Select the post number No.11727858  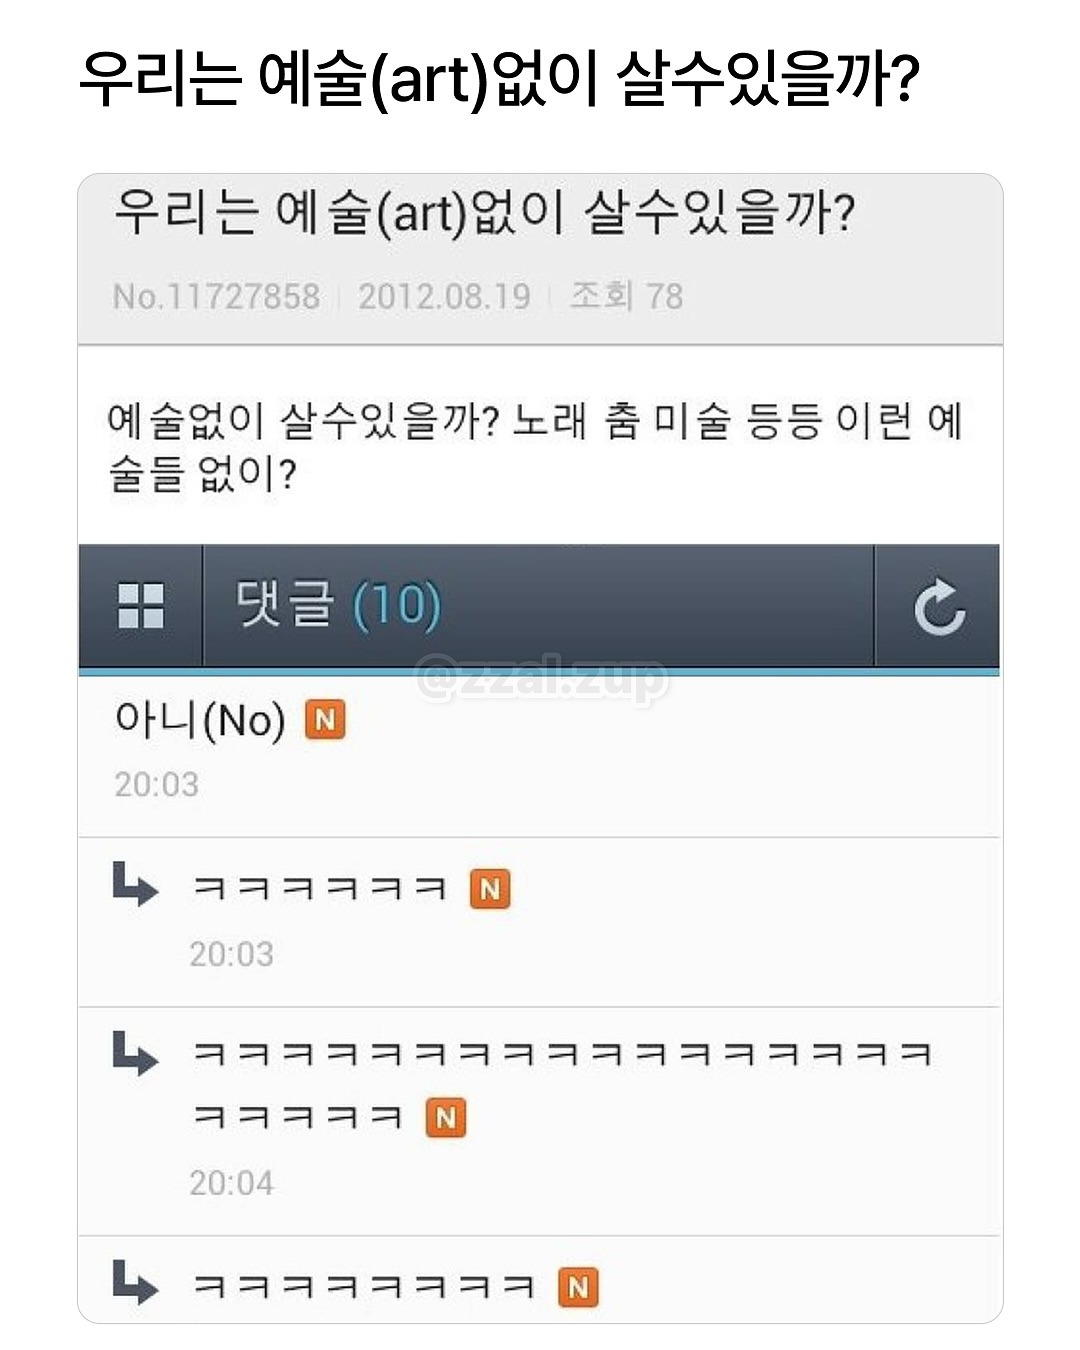coord(218,296)
